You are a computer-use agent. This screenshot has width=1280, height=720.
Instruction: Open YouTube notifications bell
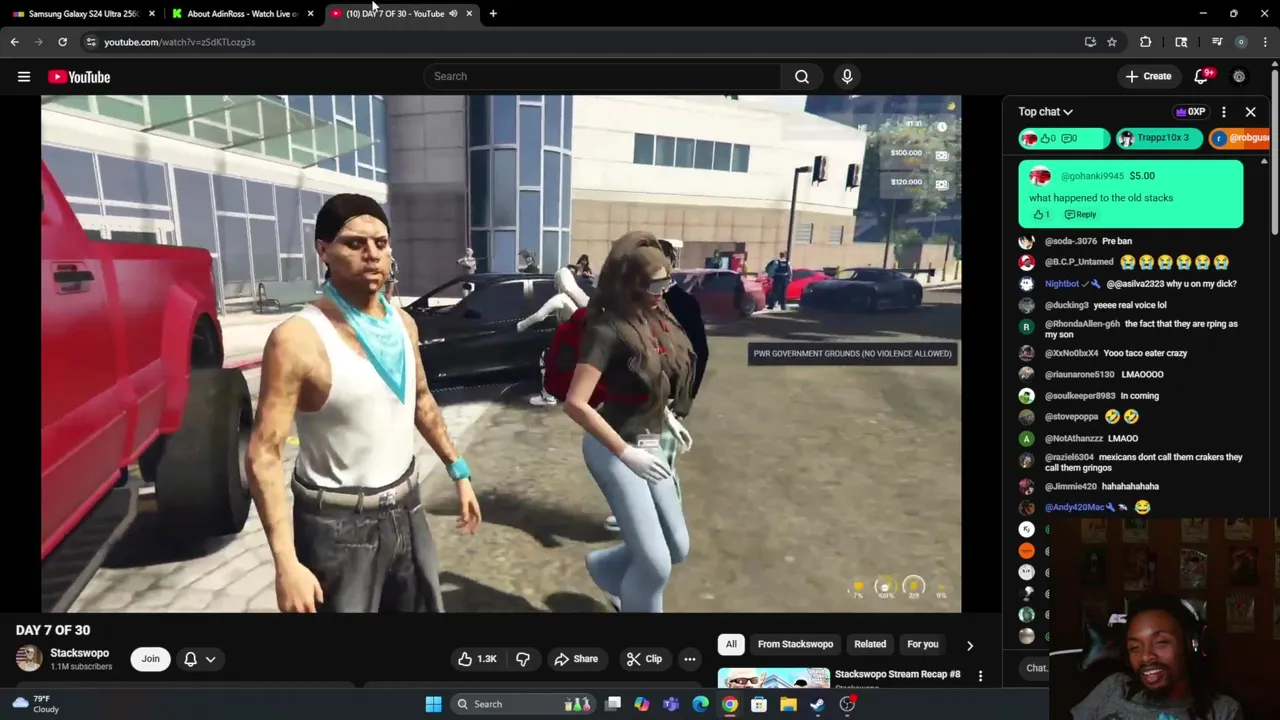coord(1202,76)
